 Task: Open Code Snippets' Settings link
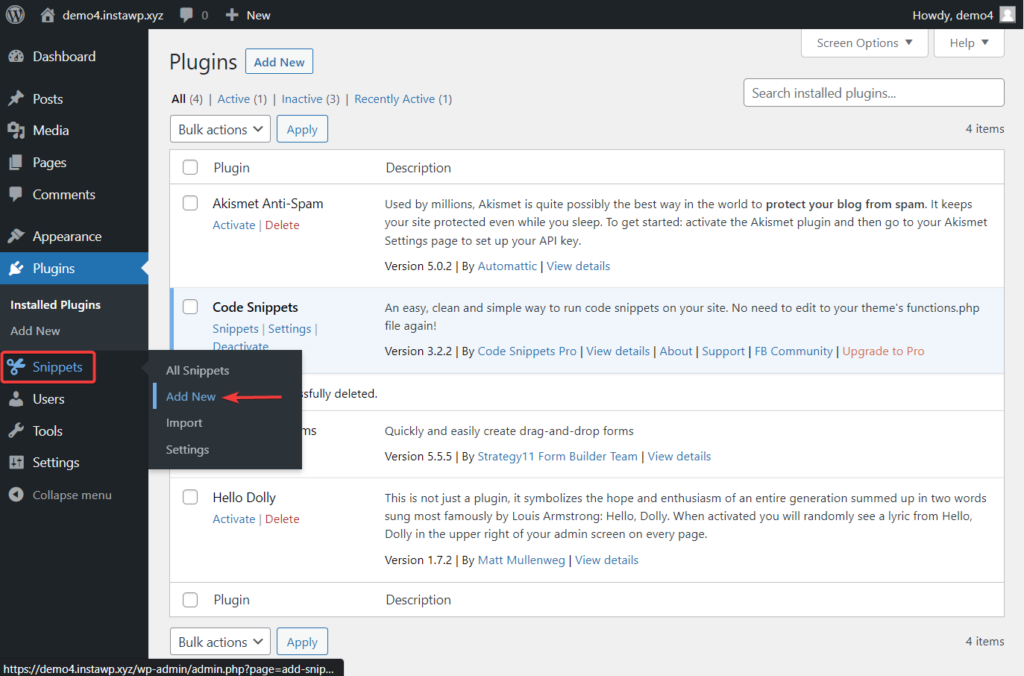pyautogui.click(x=289, y=329)
